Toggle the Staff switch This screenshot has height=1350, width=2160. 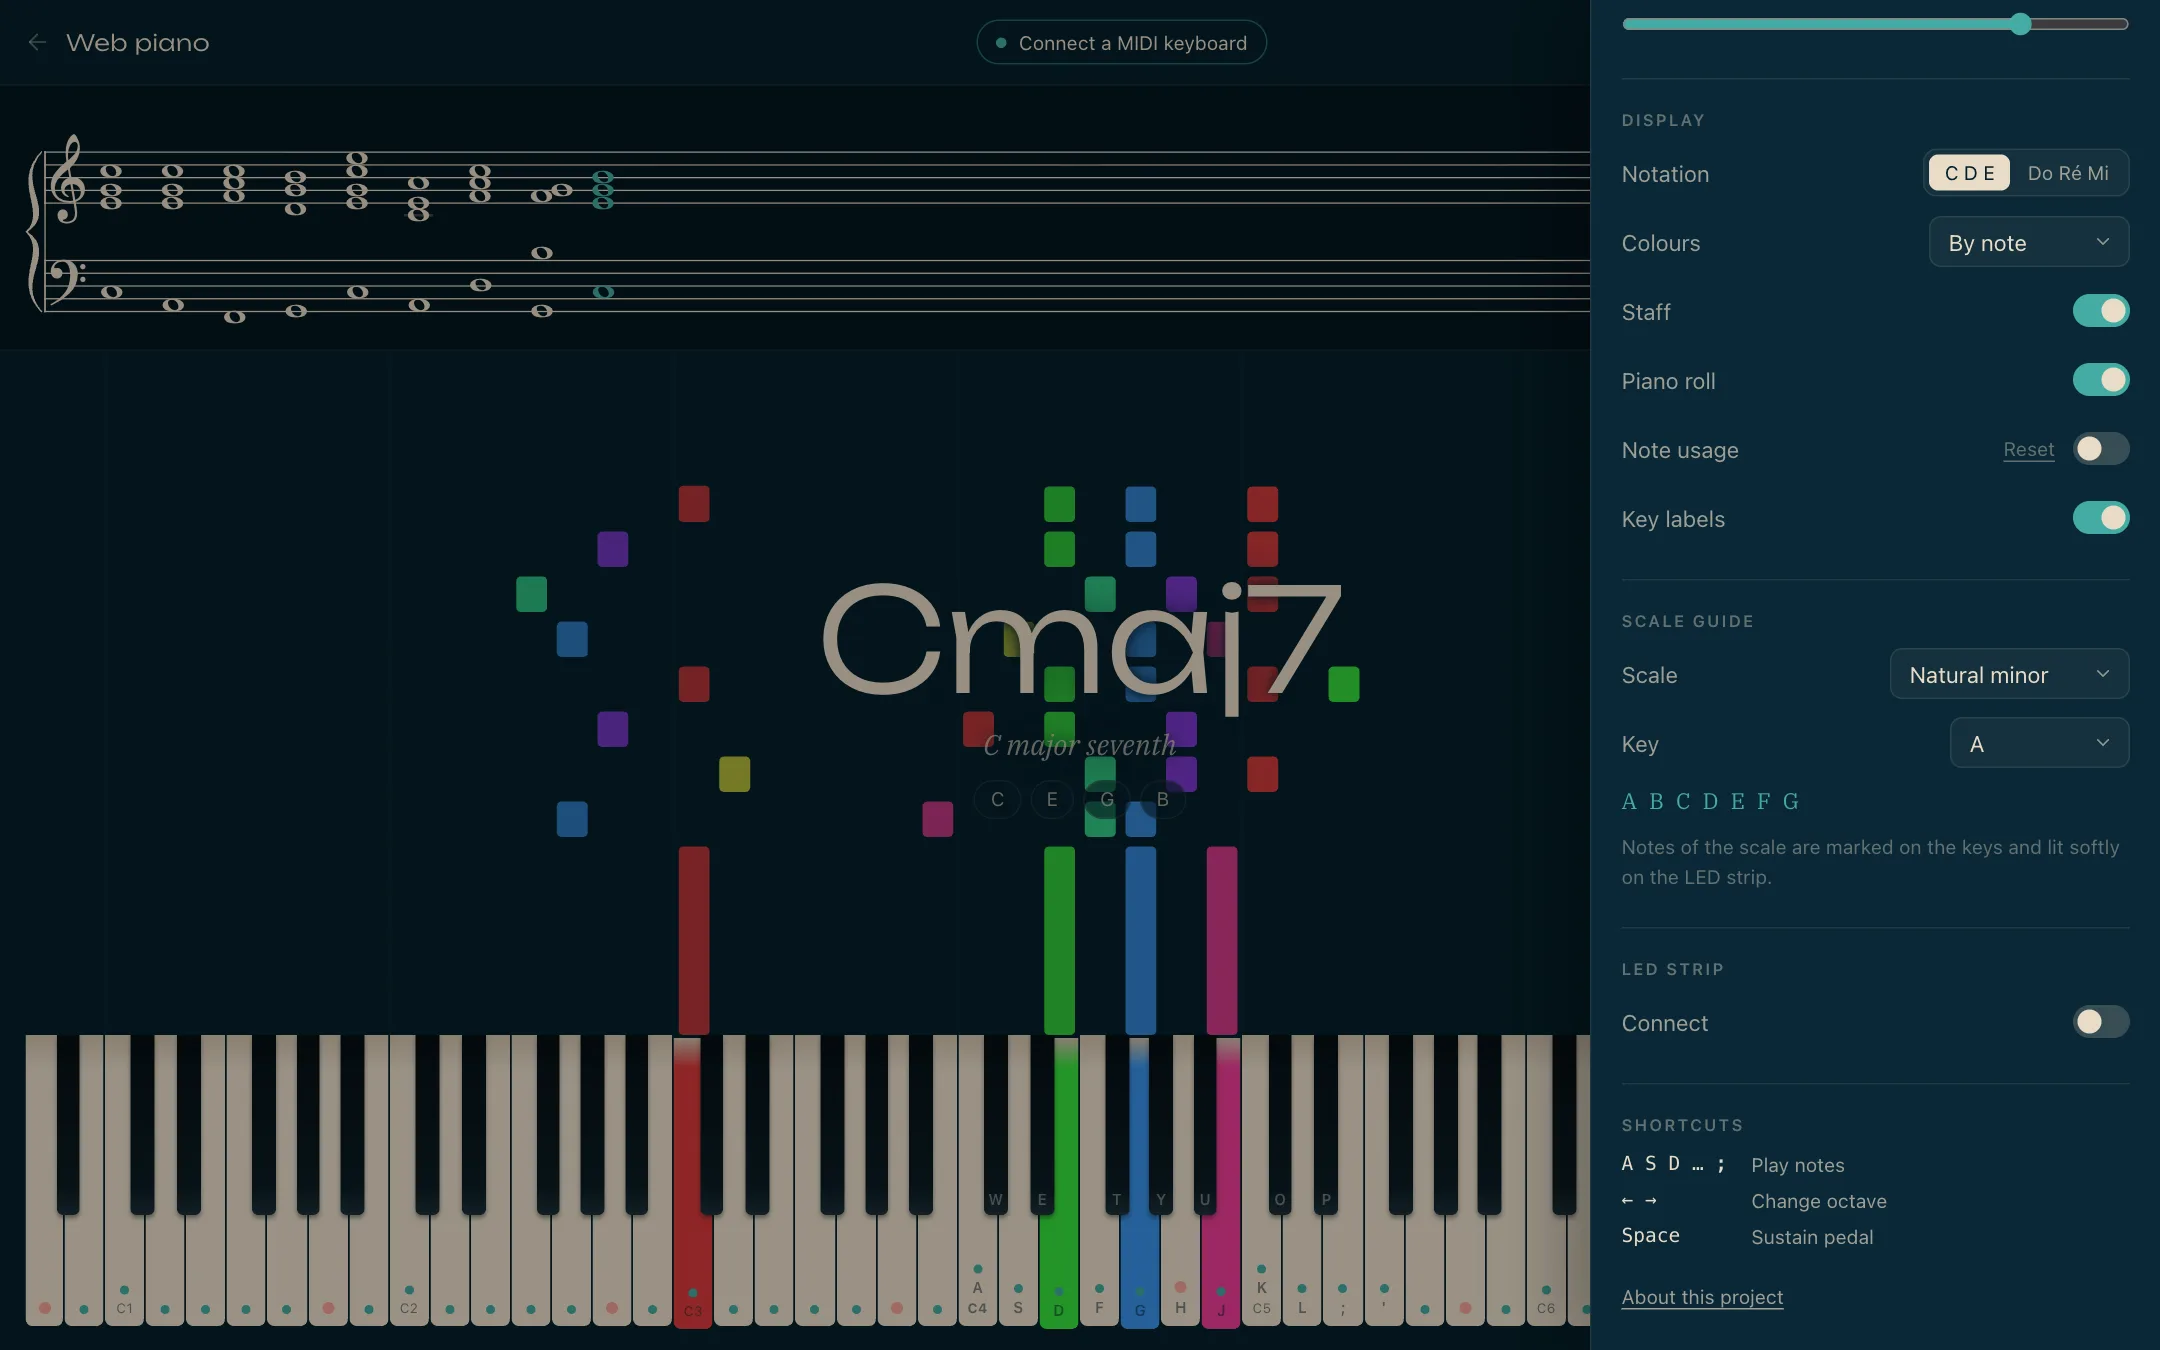(x=2100, y=311)
